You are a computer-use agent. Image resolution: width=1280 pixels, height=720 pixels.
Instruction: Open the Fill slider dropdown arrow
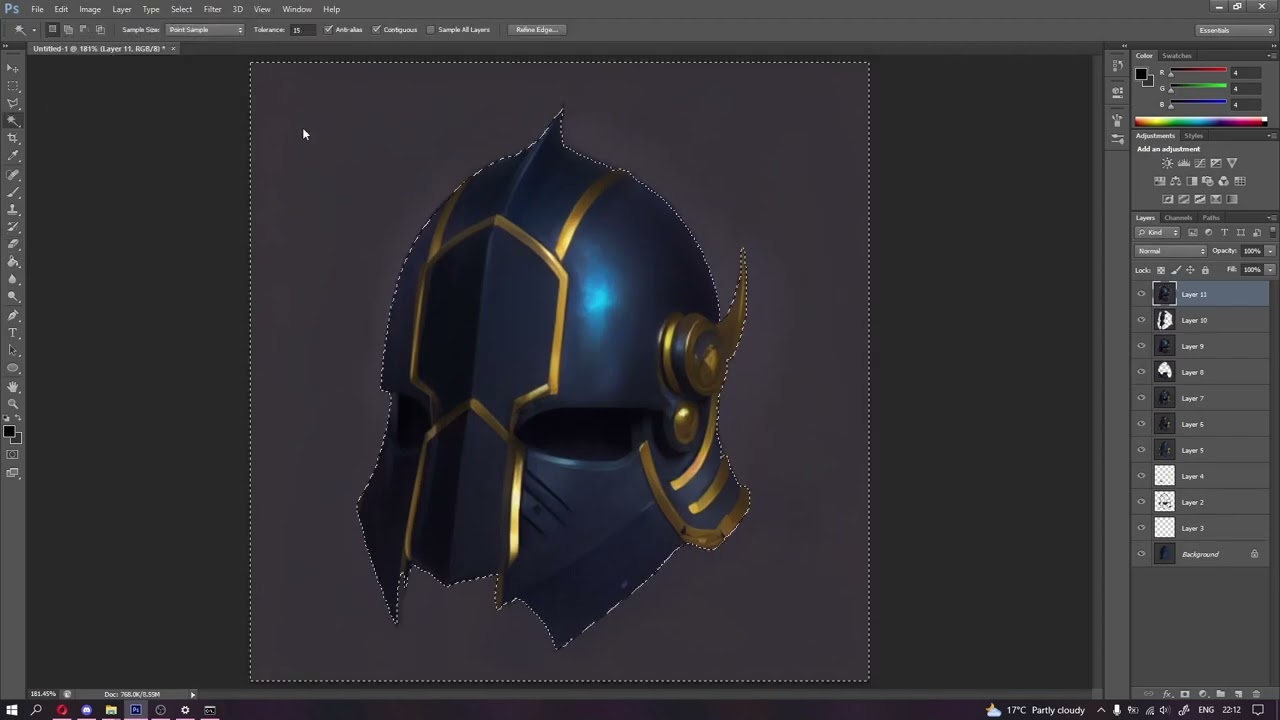coord(1270,270)
